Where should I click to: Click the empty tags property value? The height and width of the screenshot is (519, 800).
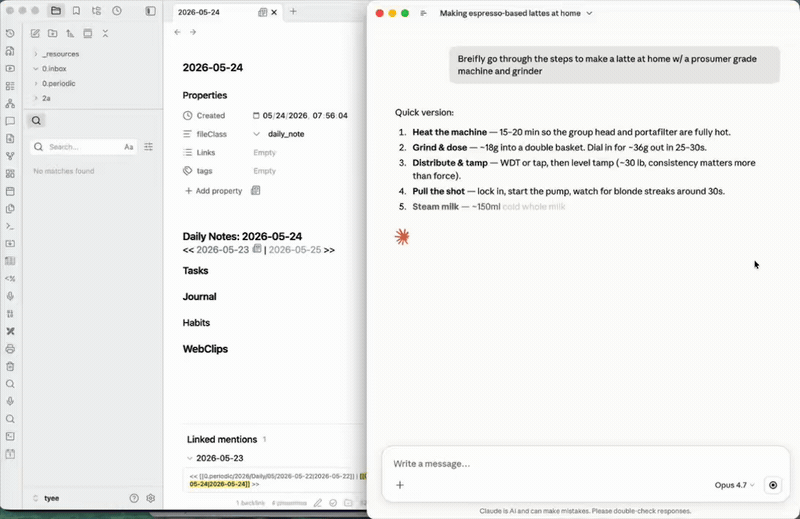click(264, 171)
